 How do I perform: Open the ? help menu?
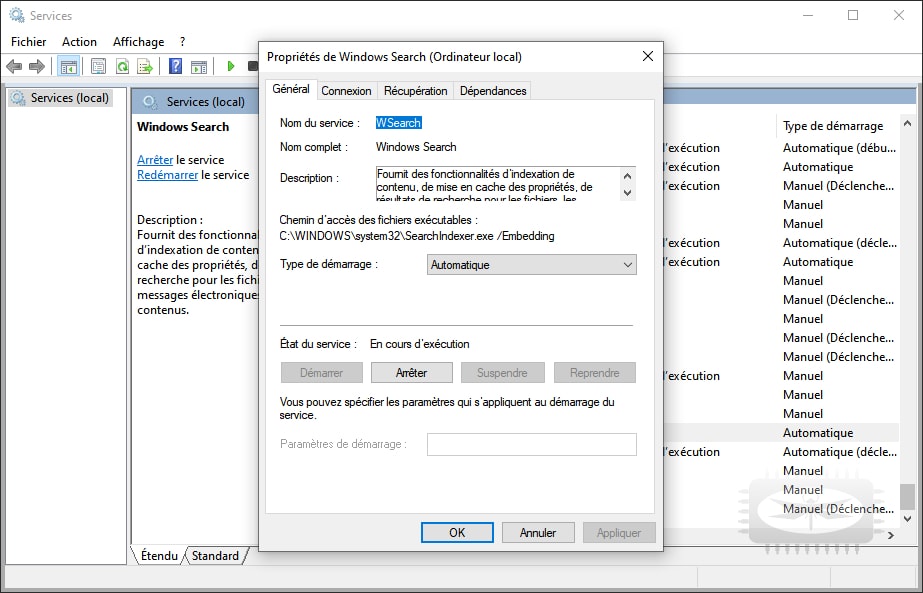click(182, 42)
